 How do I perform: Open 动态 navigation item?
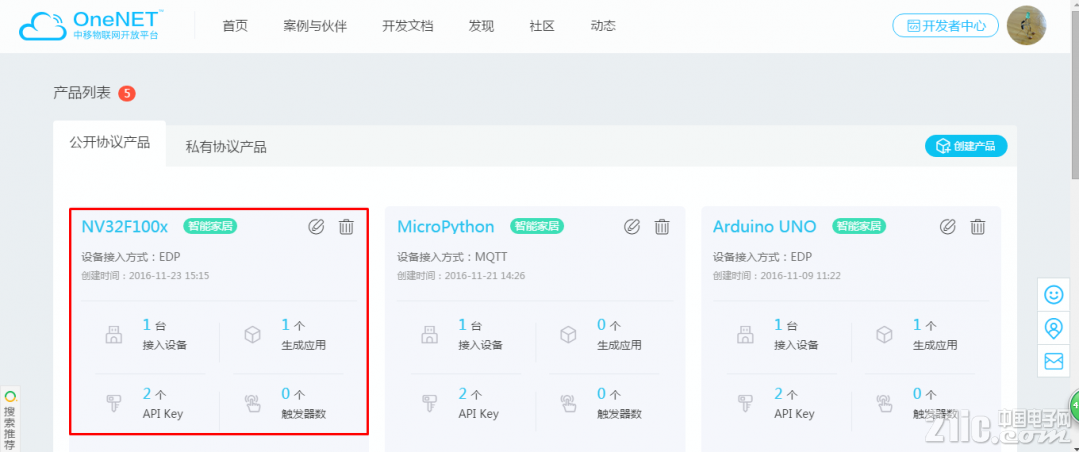pos(603,26)
